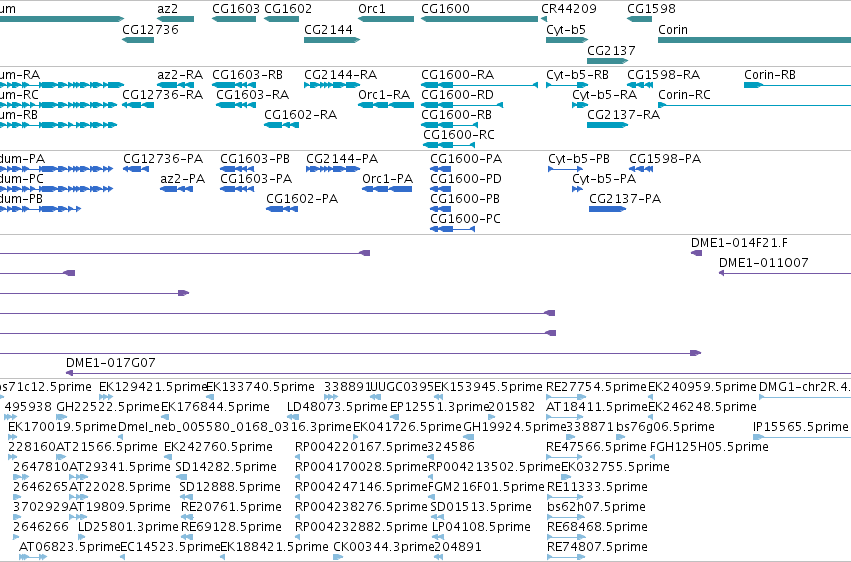Select transcript CG1603-RA
The image size is (851, 562).
point(236,105)
